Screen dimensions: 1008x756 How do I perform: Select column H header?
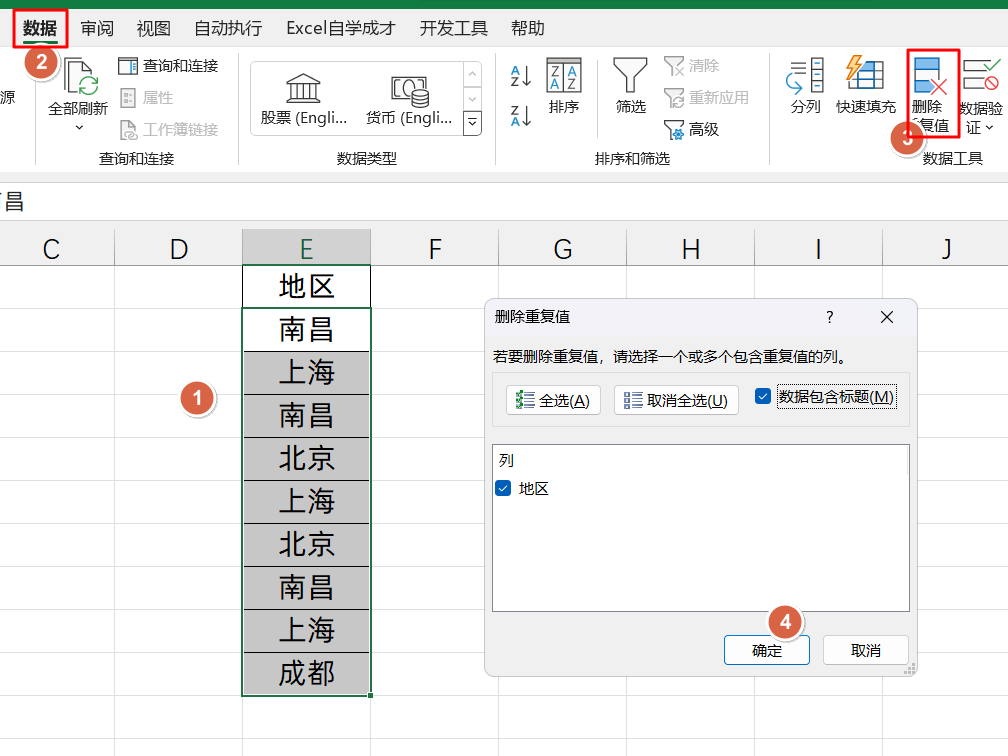(690, 248)
